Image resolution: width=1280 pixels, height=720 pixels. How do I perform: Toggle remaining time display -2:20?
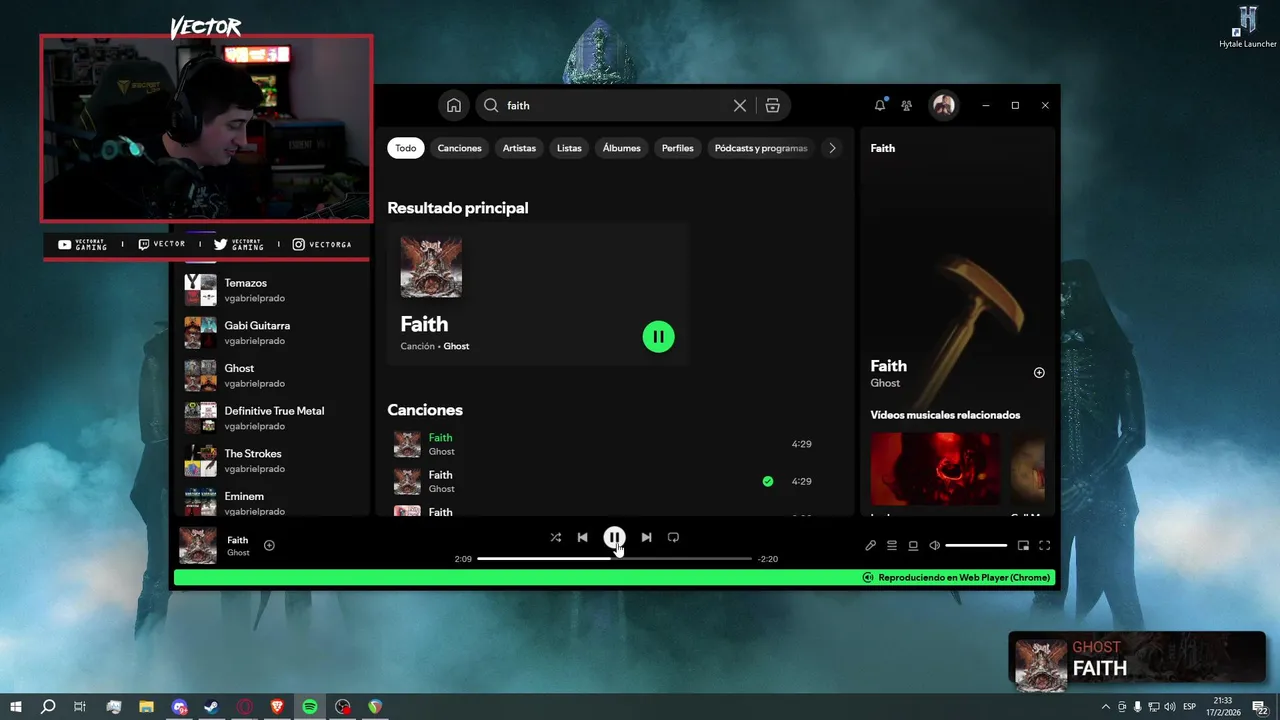tap(768, 559)
